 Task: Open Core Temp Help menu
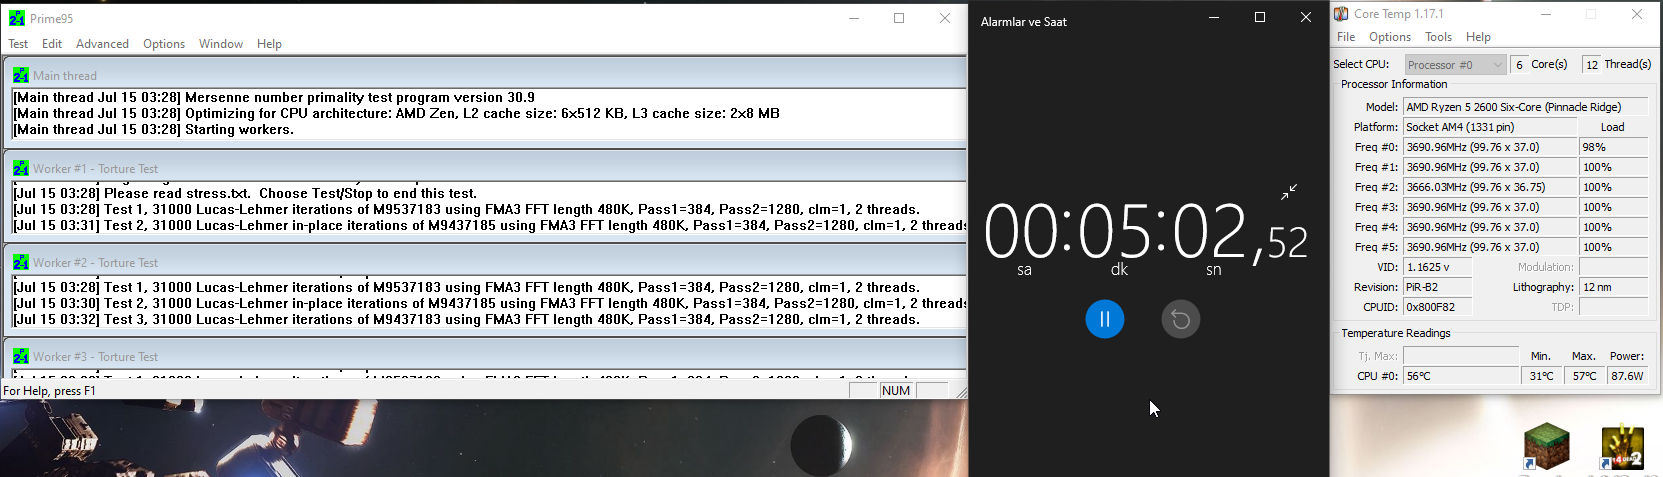pos(1478,37)
